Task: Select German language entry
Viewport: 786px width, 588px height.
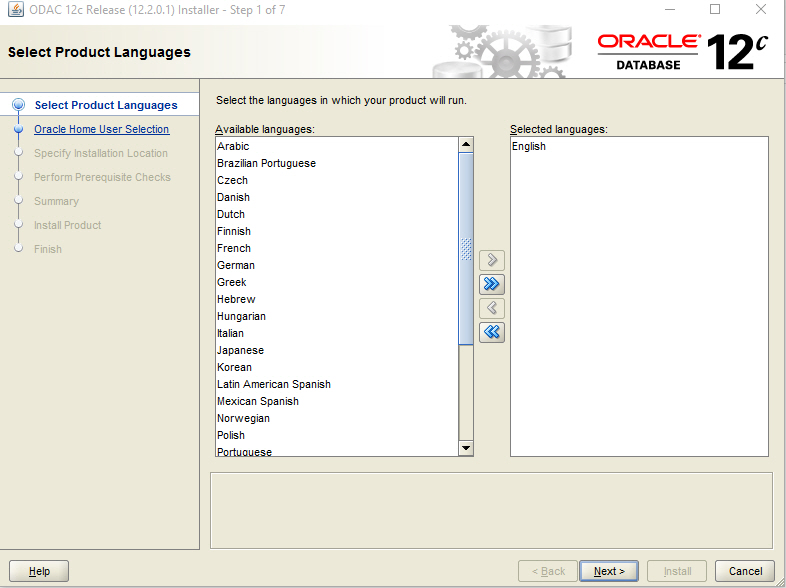Action: pyautogui.click(x=337, y=266)
